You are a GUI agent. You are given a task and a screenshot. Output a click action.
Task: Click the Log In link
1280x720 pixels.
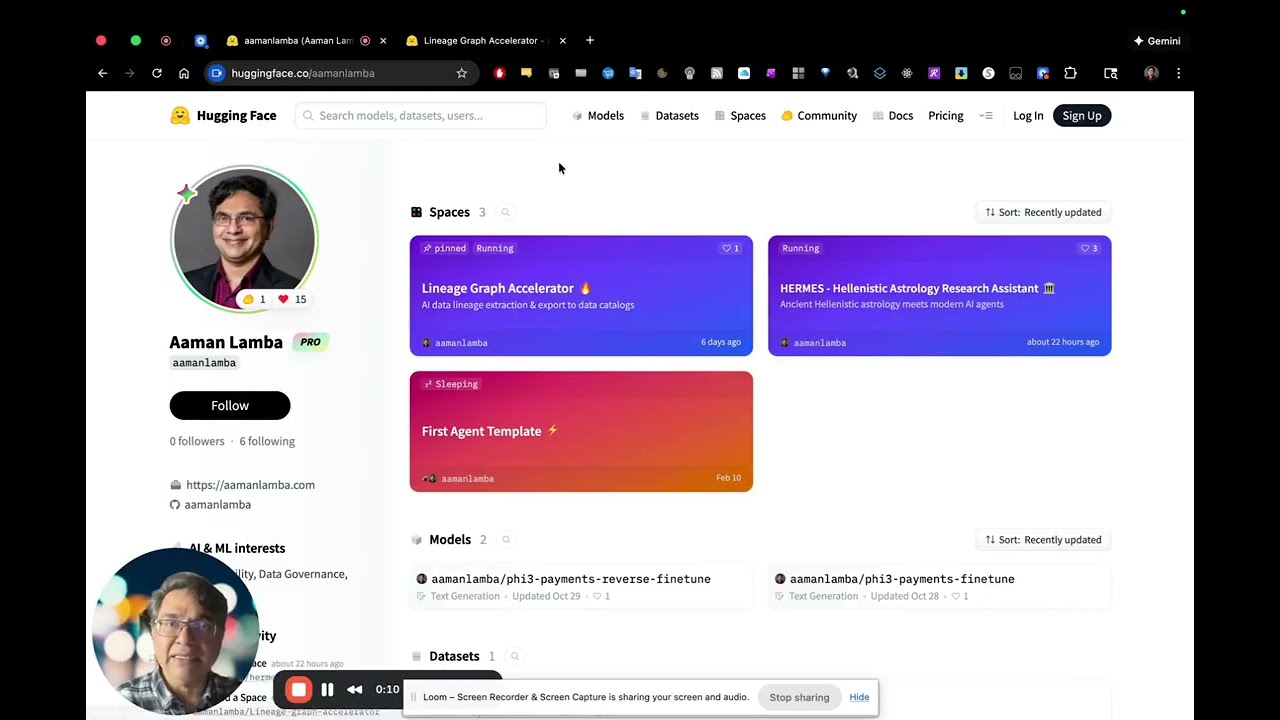tap(1028, 115)
